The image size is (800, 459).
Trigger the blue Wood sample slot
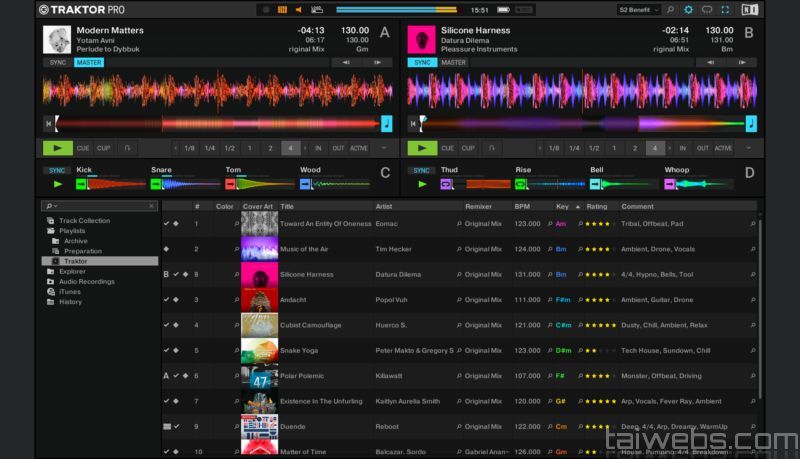point(305,184)
